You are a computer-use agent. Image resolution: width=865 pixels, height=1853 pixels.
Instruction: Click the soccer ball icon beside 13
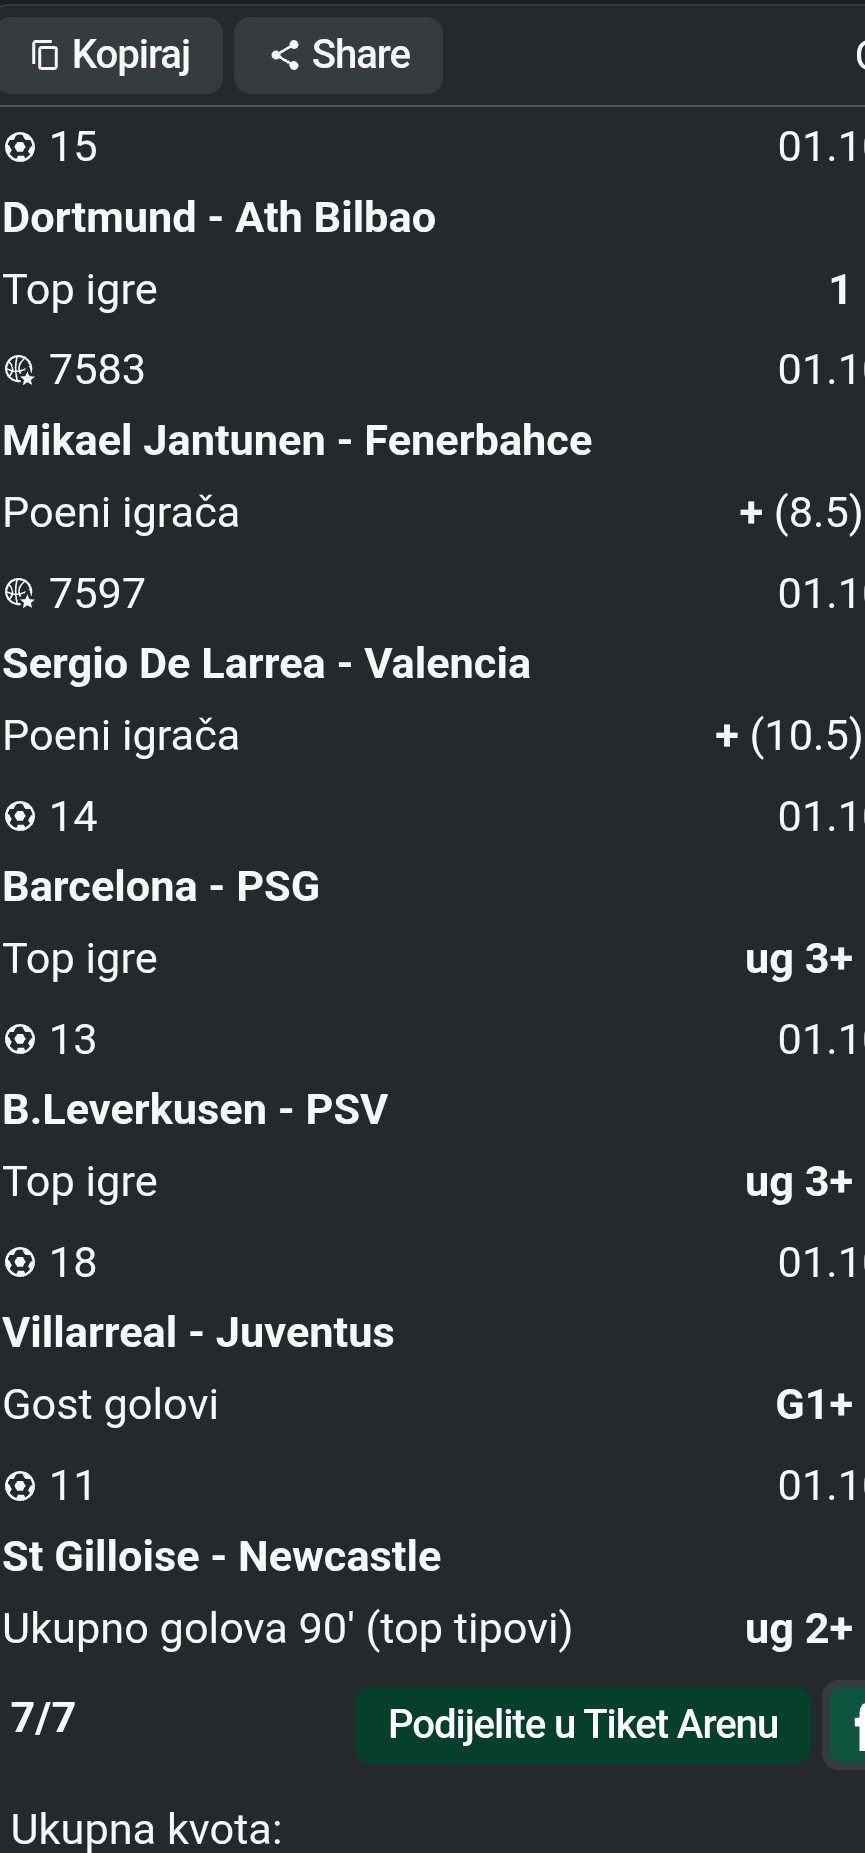(20, 1040)
